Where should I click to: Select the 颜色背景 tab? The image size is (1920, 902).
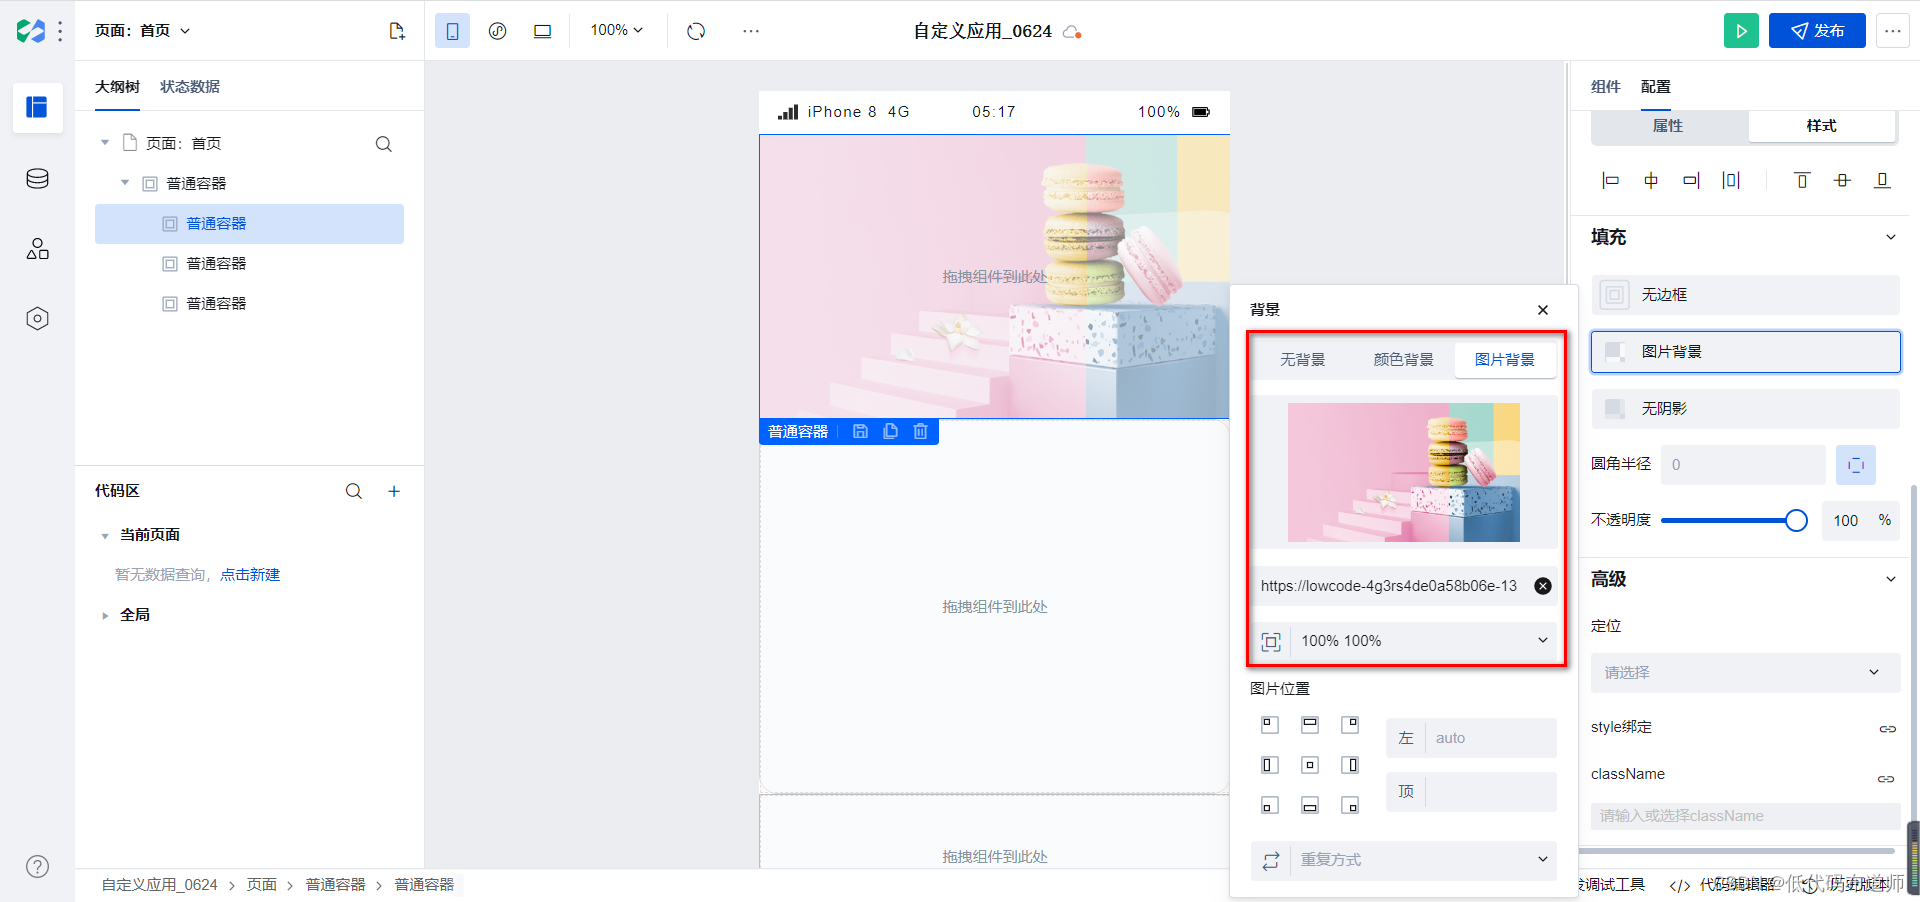click(x=1403, y=360)
